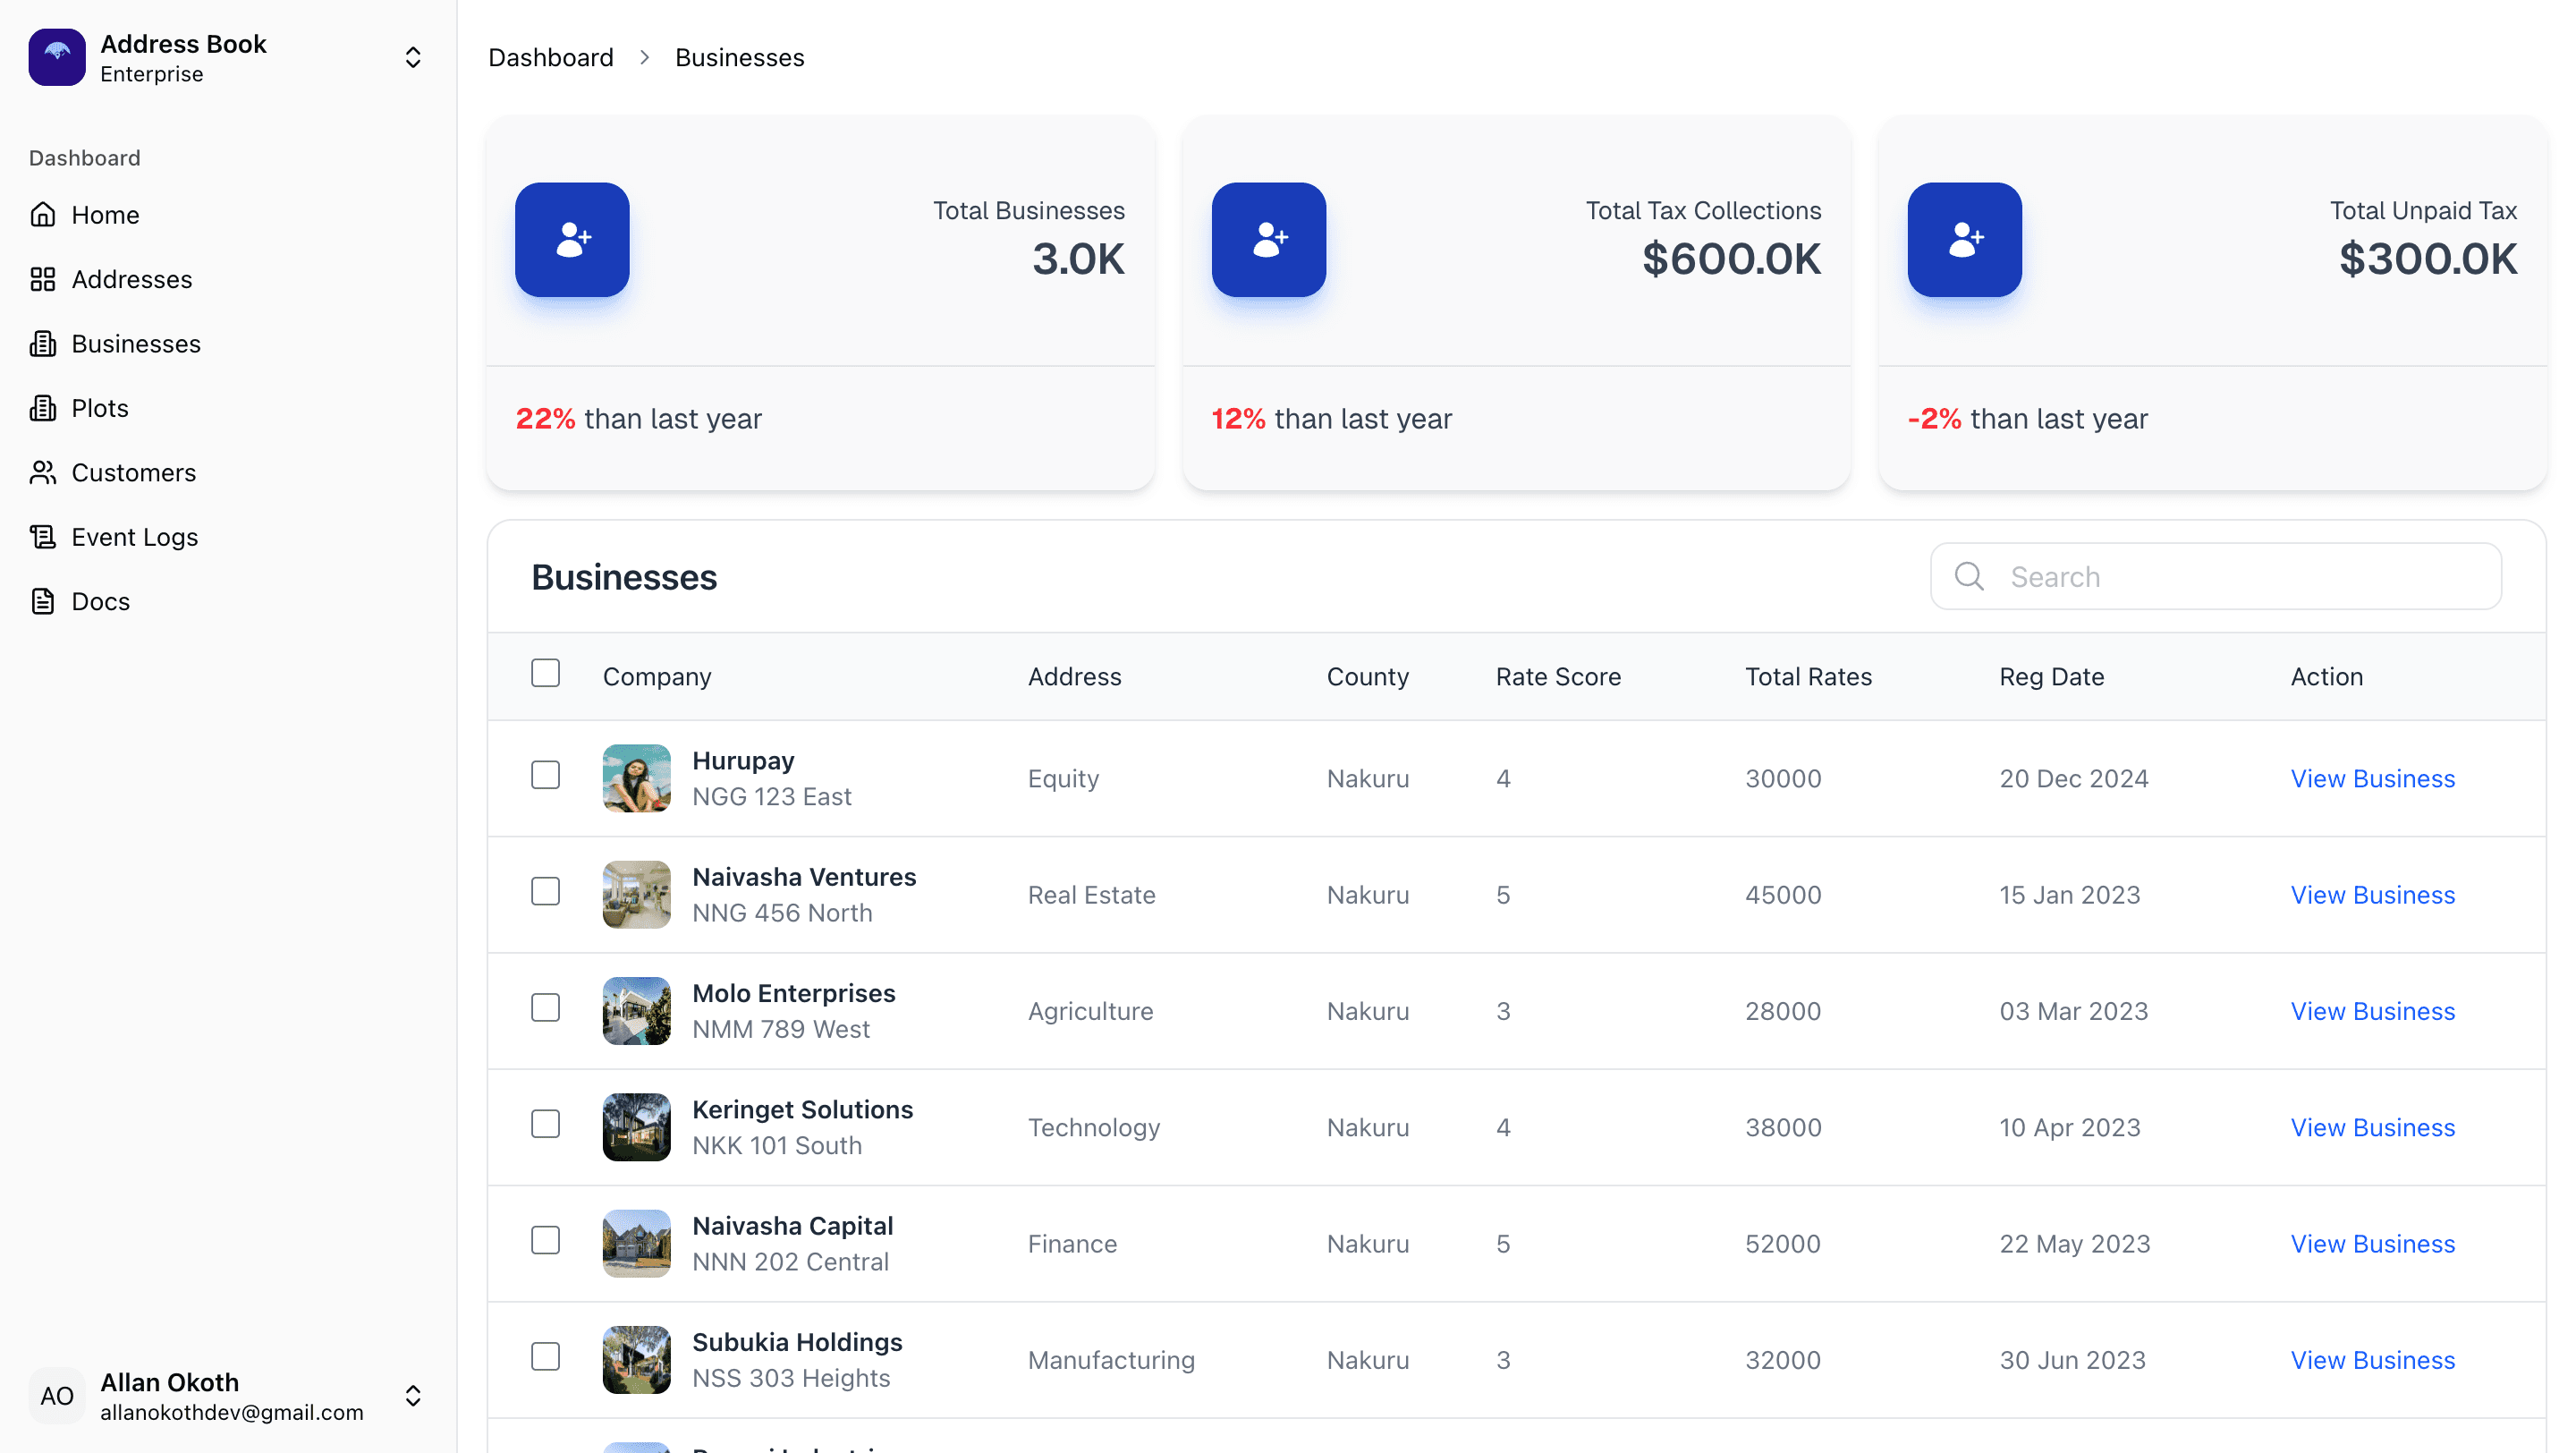This screenshot has height=1453, width=2576.
Task: Click the 'Manufacturing' address cell
Action: tap(1112, 1360)
